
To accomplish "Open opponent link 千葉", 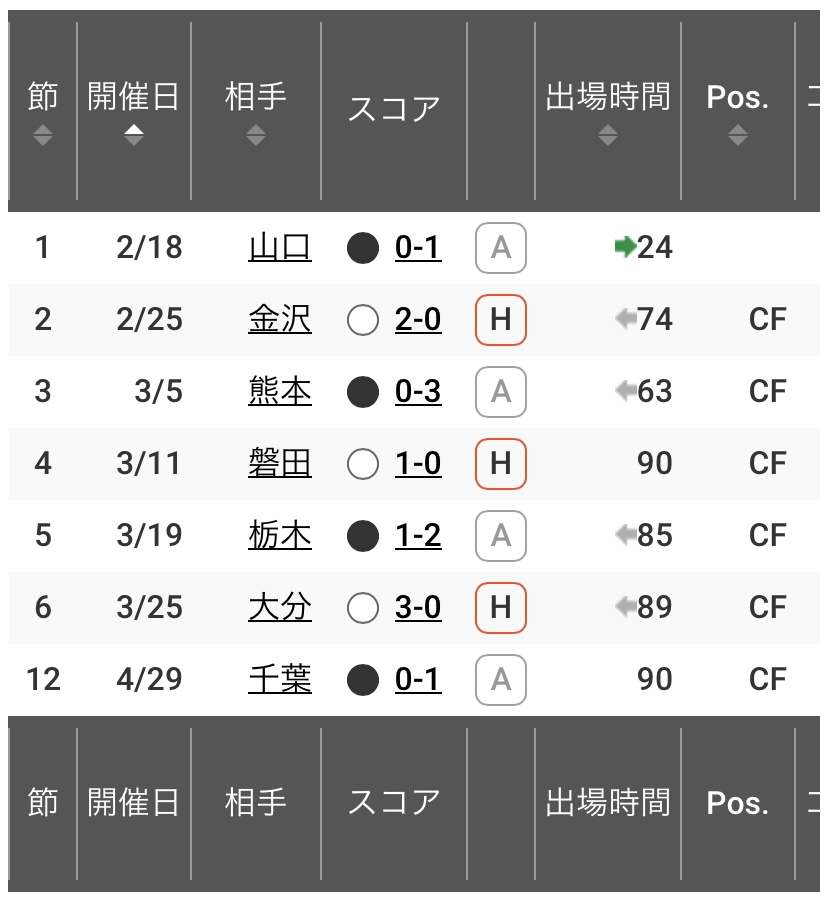I will [x=280, y=679].
